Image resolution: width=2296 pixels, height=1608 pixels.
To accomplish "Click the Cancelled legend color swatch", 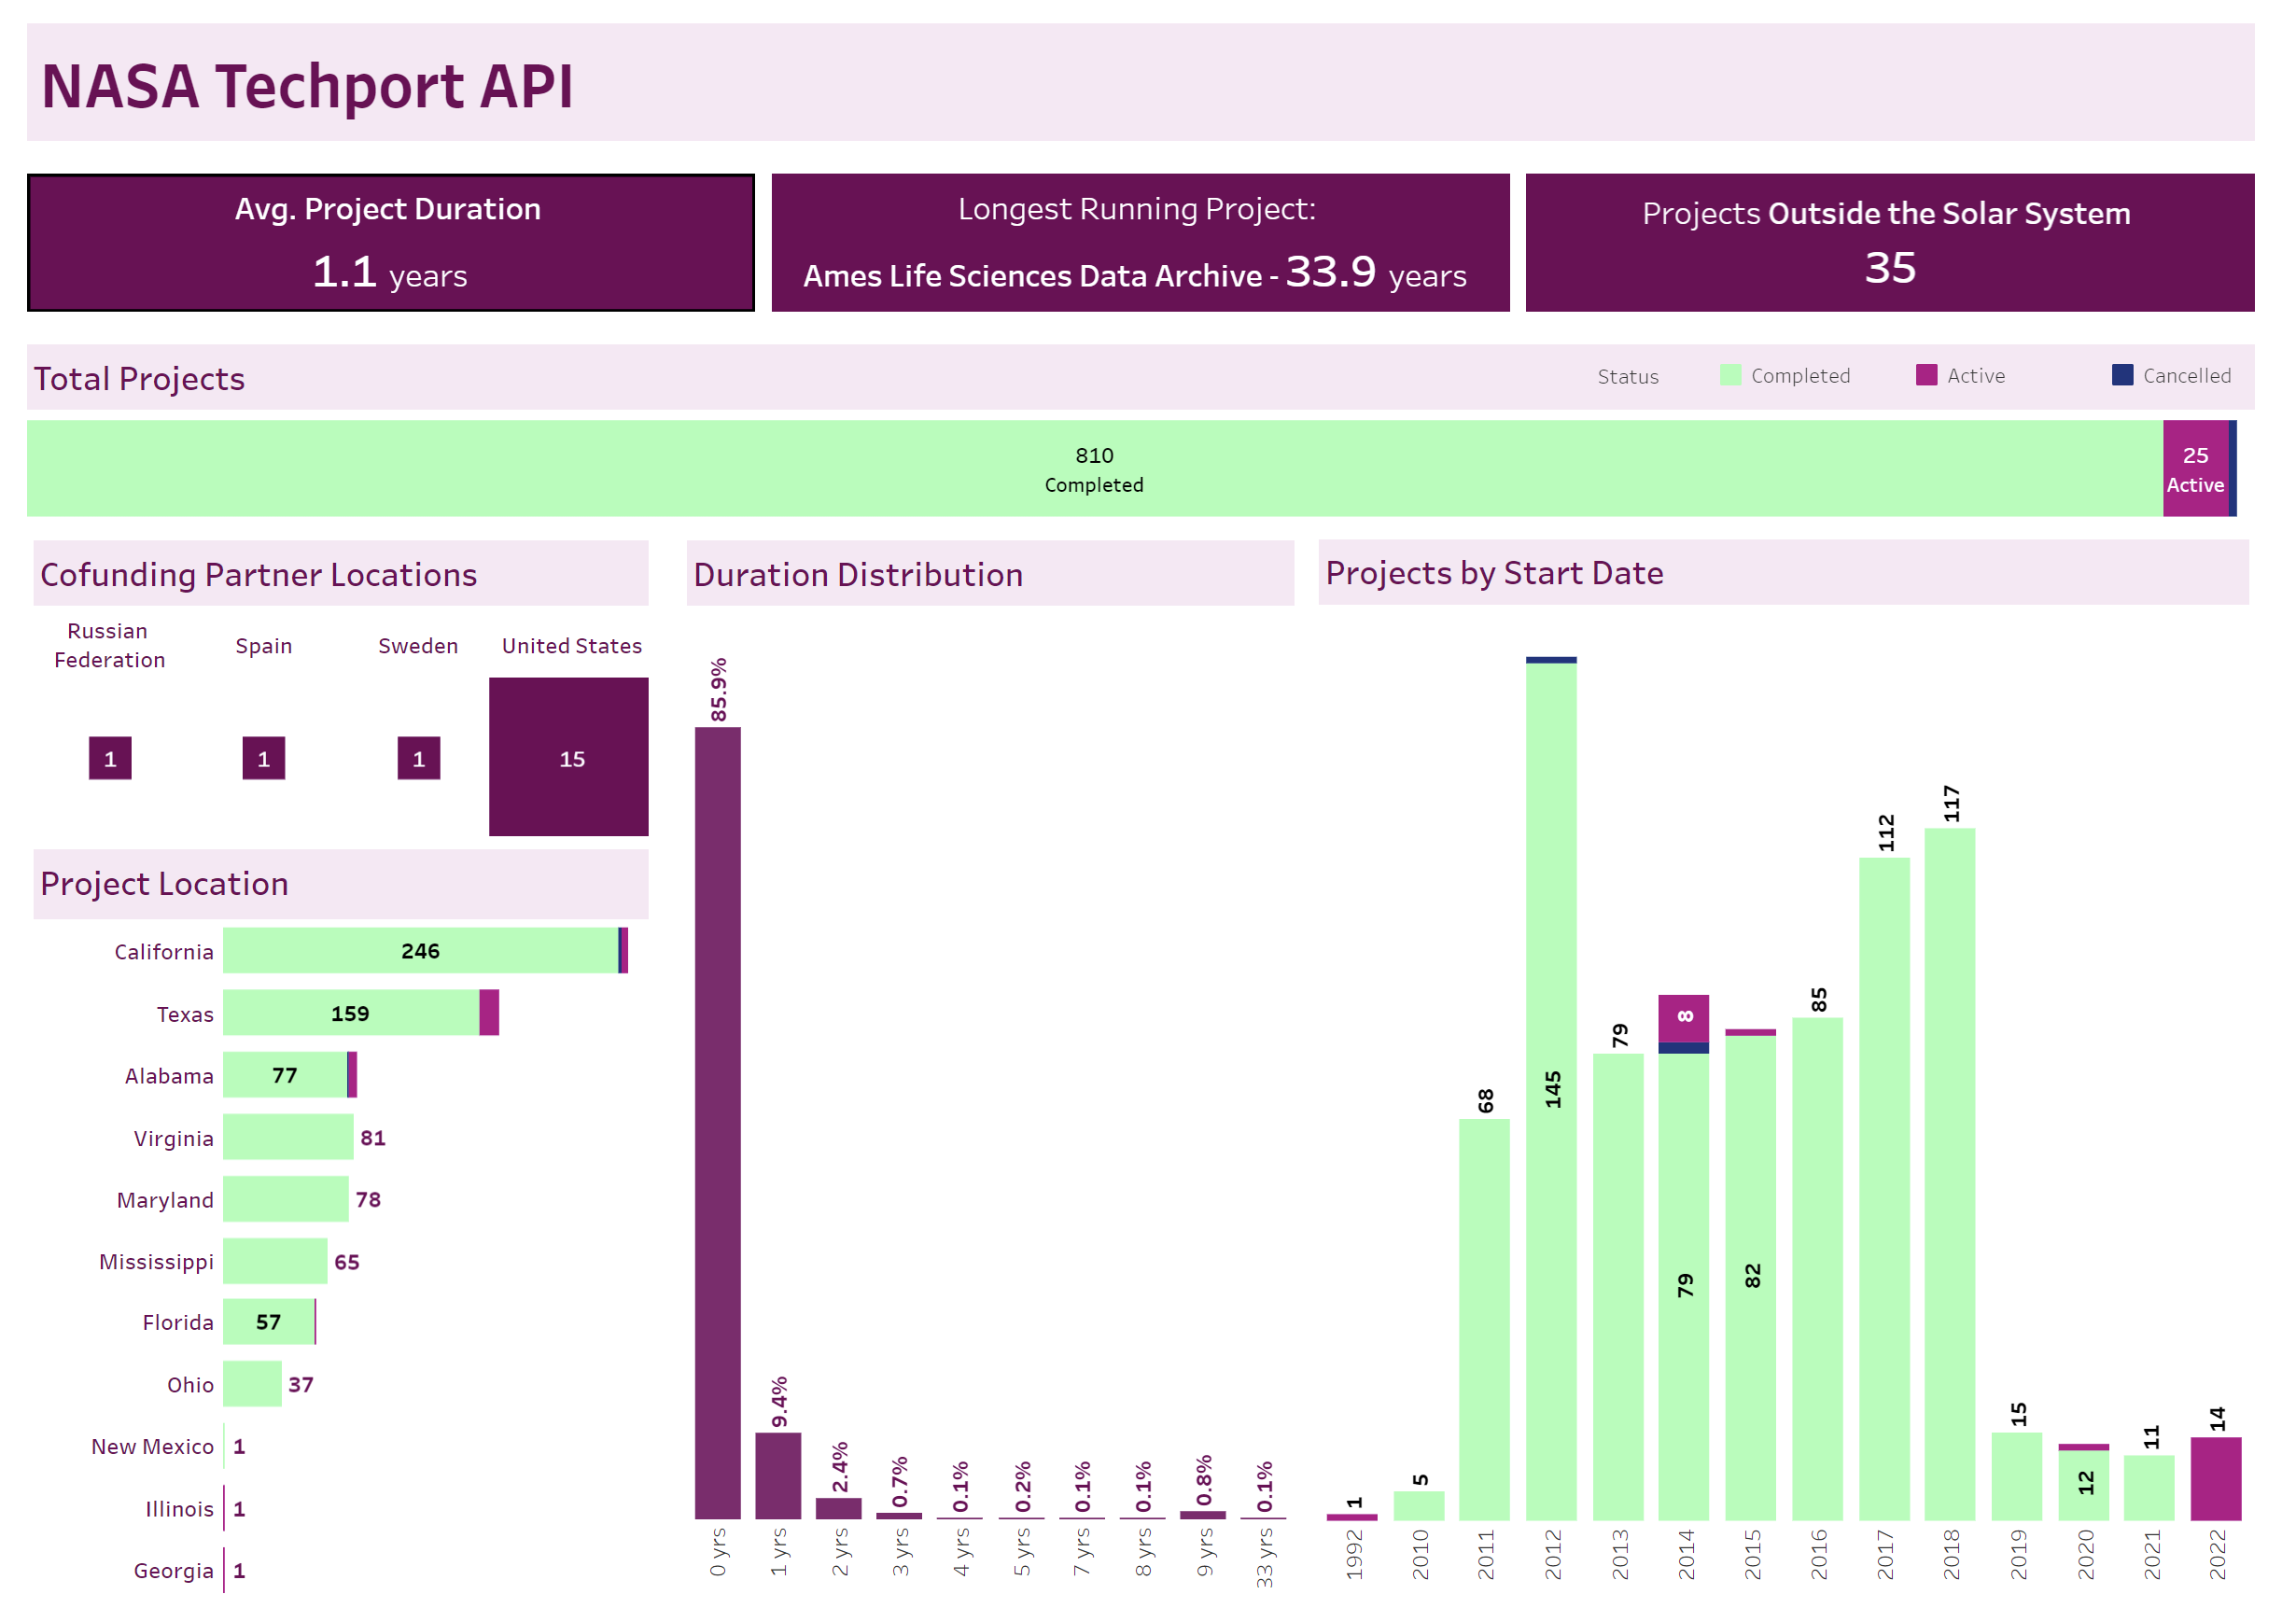I will [2122, 375].
